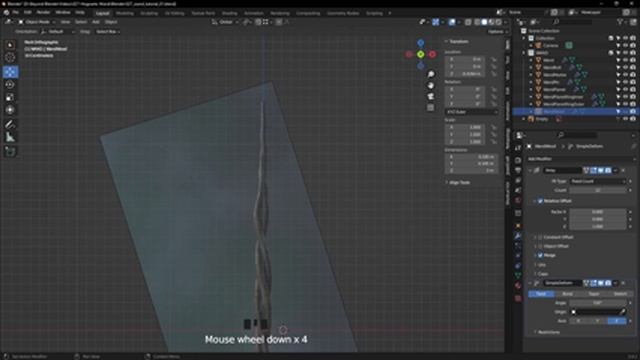Toggle the Merge checkbox

click(540, 256)
